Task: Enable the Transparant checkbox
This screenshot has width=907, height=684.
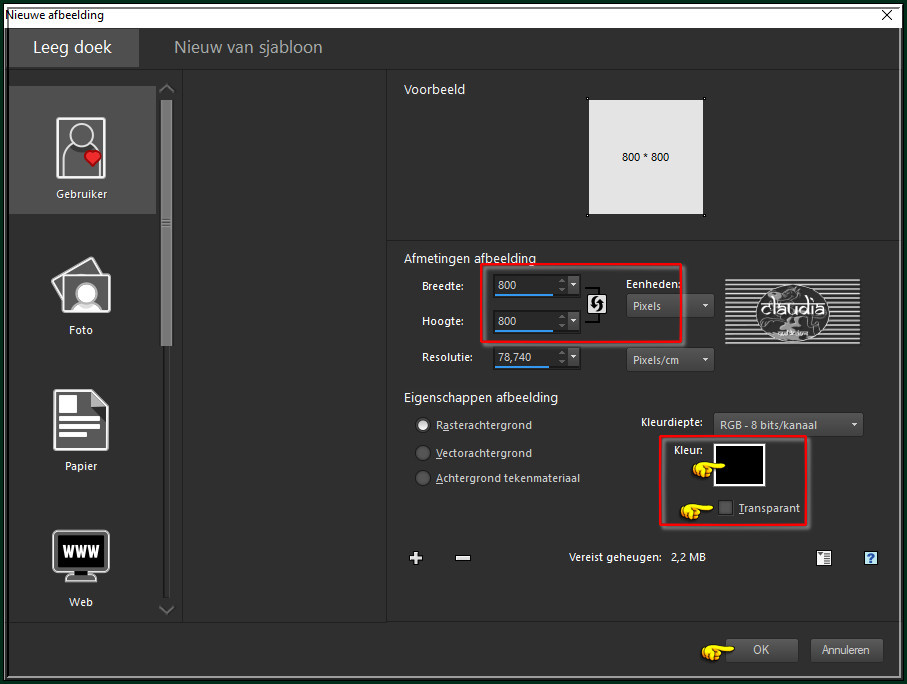Action: click(725, 508)
